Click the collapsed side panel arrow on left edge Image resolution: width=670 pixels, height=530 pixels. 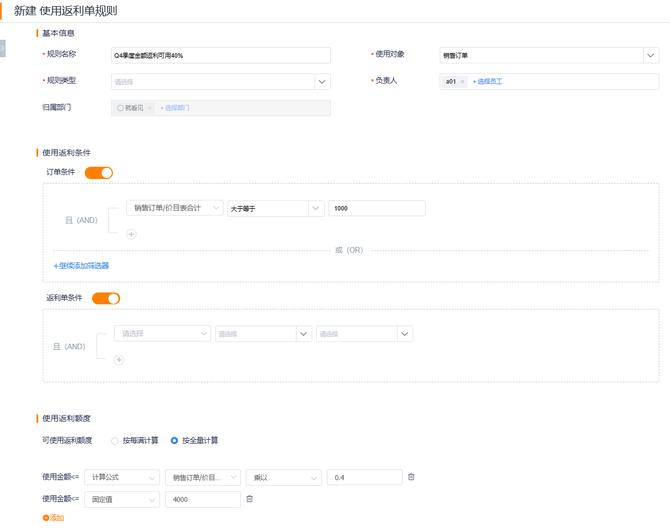point(3,47)
